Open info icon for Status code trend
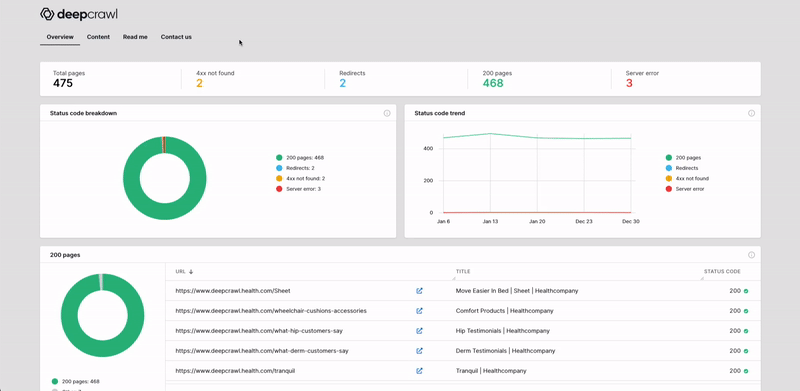Viewport: 800px width, 391px height. click(751, 113)
